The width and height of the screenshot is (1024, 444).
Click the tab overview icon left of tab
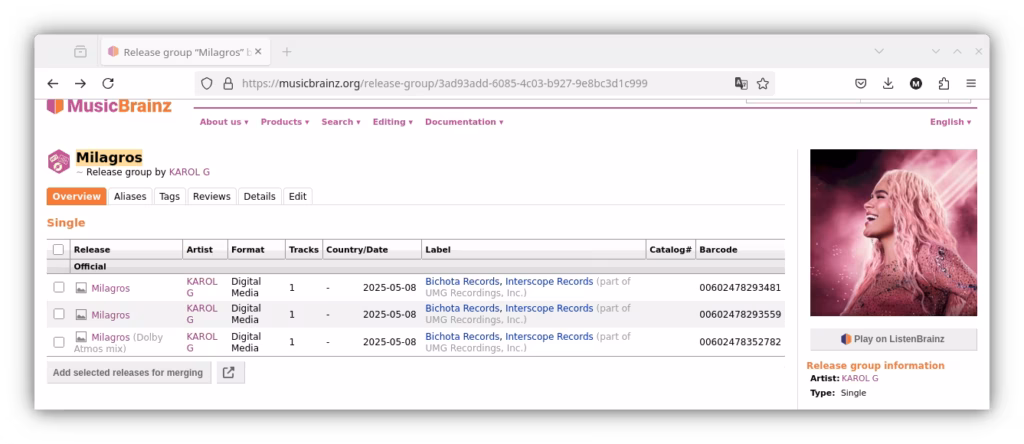pyautogui.click(x=80, y=51)
